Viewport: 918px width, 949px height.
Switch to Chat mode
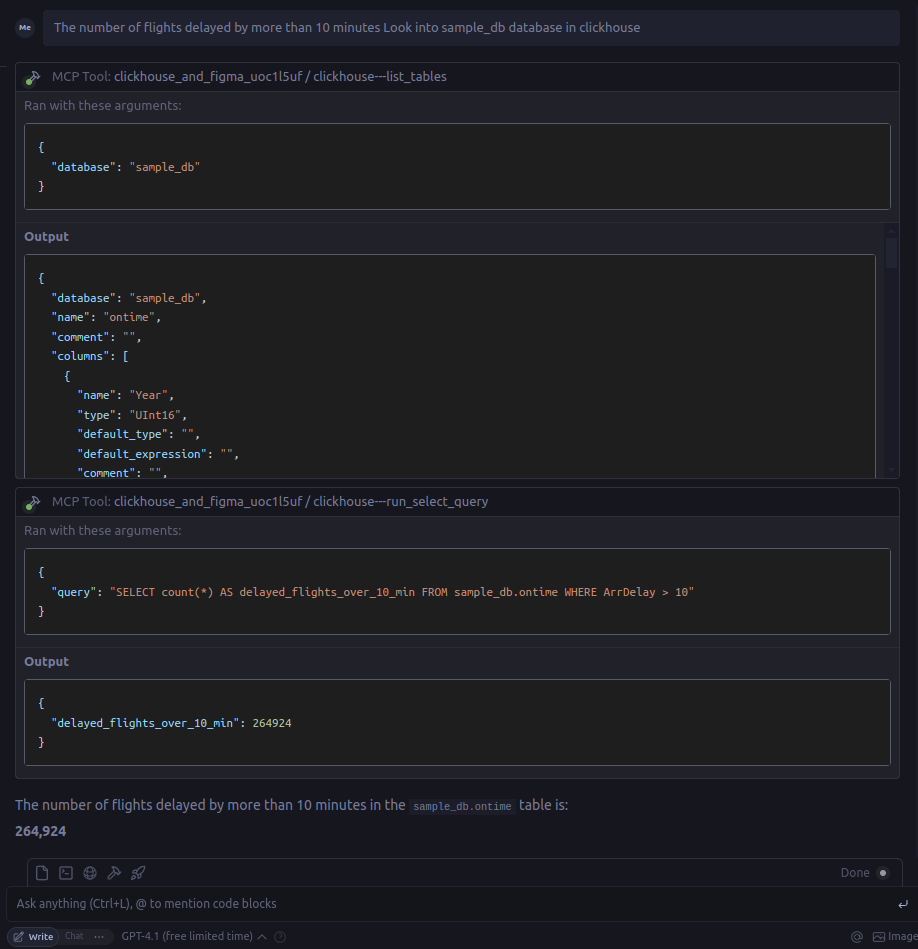coord(74,937)
